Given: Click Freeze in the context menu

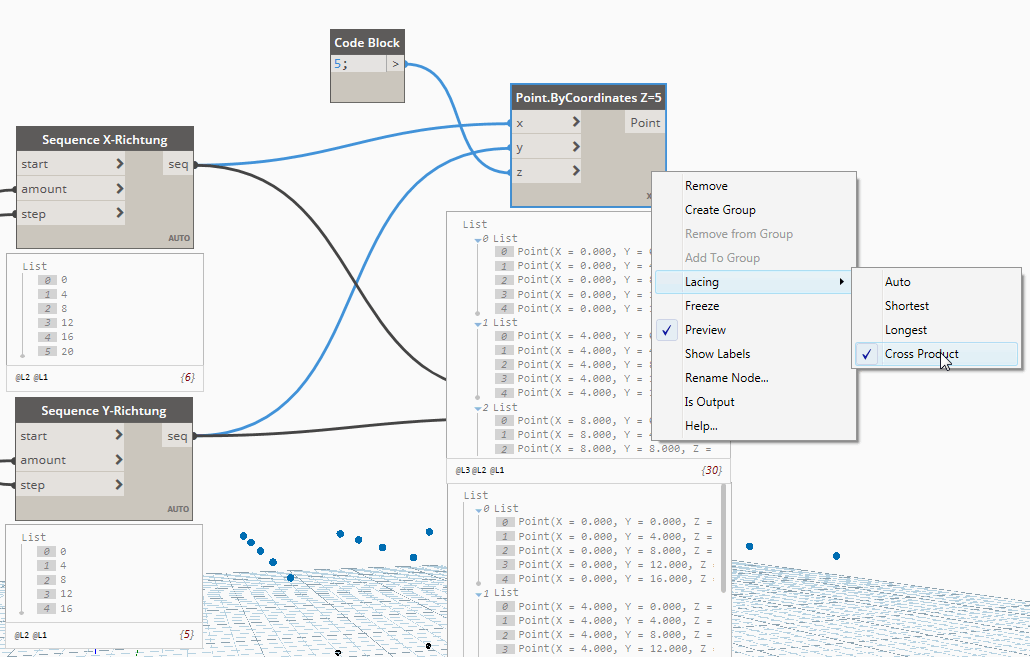Looking at the screenshot, I should (x=702, y=306).
